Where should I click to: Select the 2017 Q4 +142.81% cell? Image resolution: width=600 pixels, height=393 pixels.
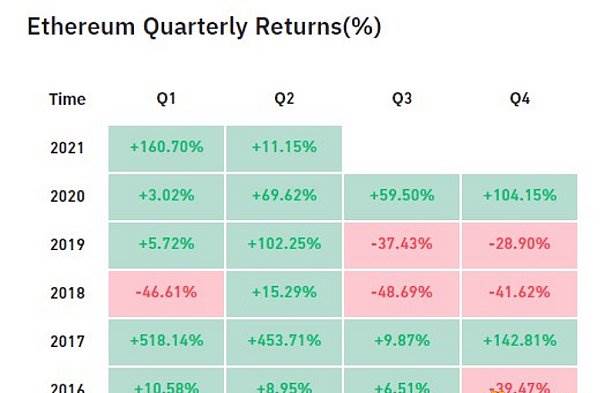(x=520, y=342)
